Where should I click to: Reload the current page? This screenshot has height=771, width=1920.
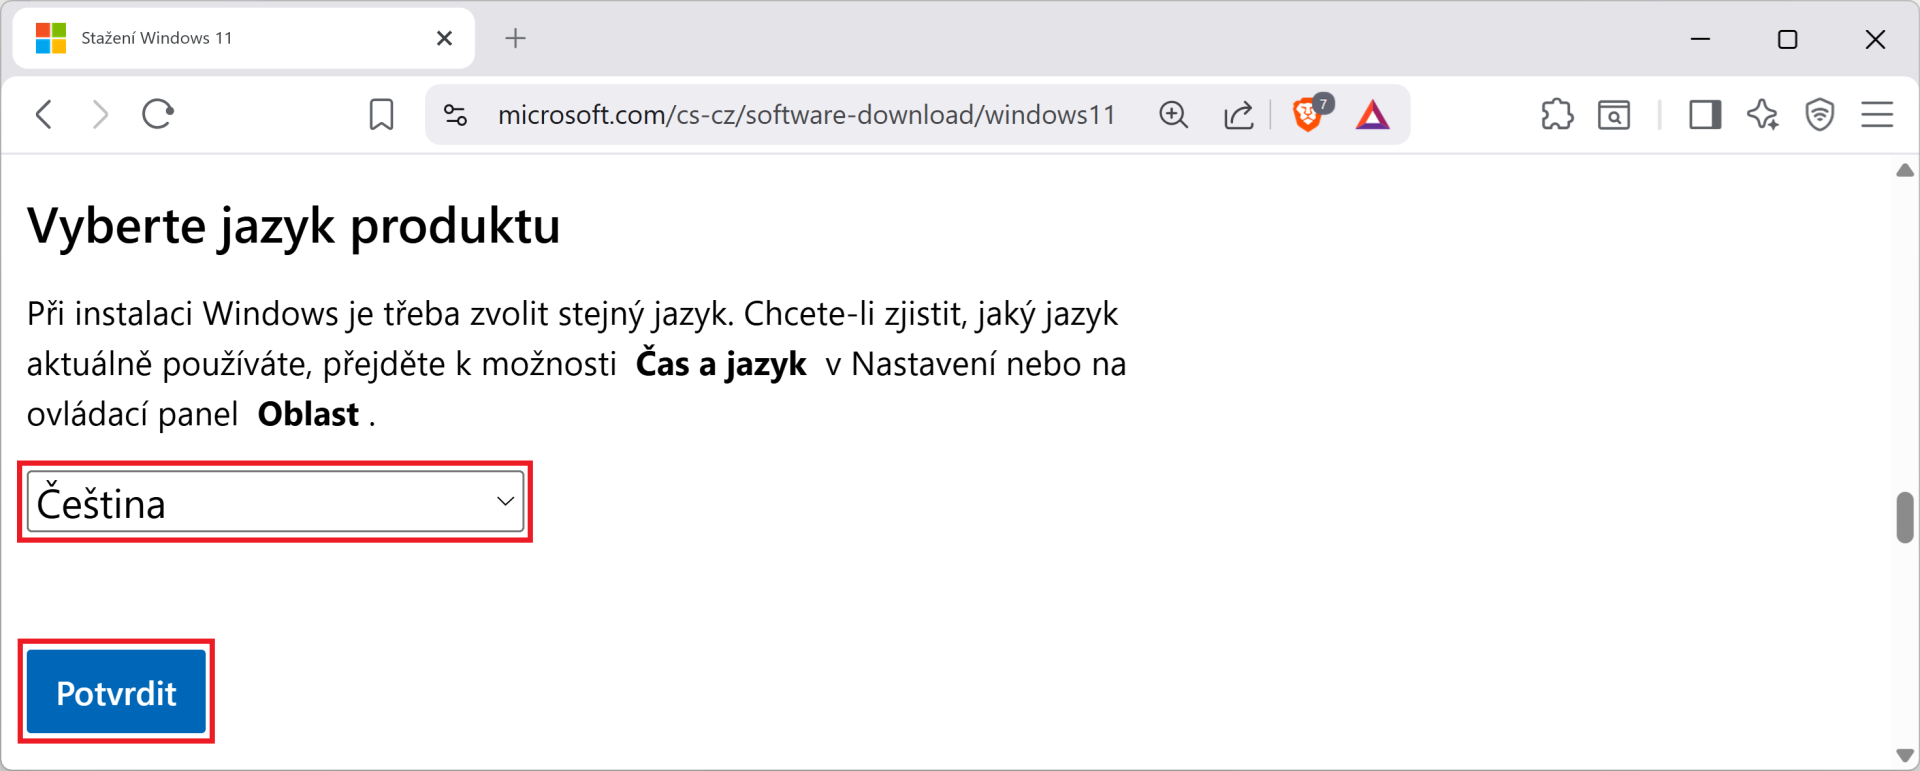pos(158,114)
